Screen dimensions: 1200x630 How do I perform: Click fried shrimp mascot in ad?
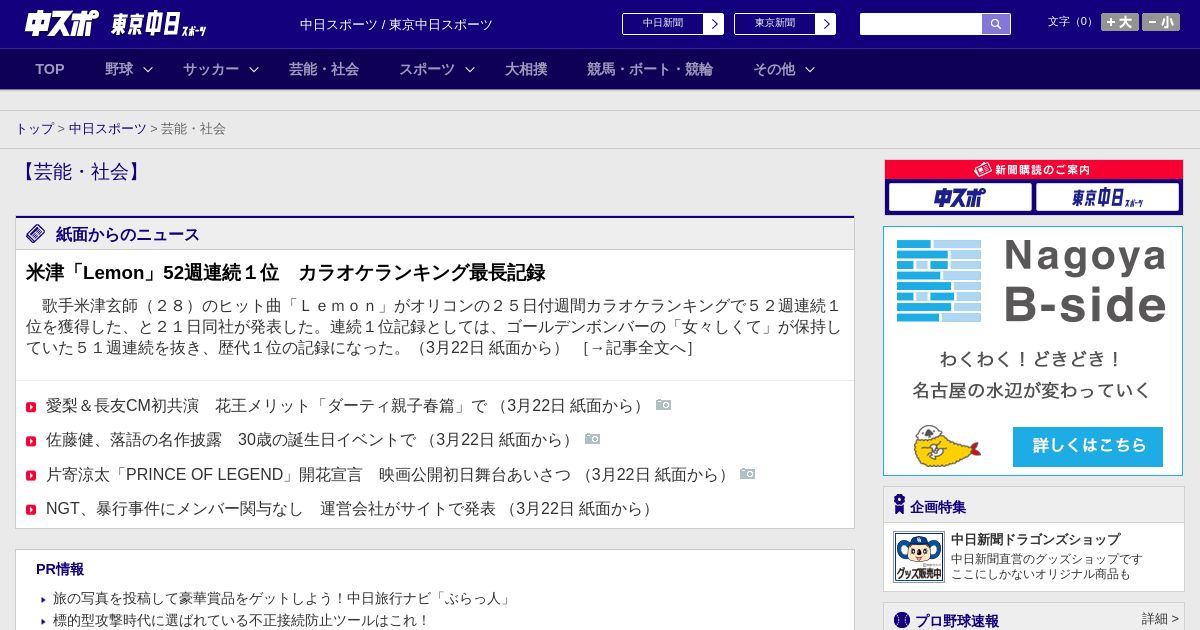click(x=945, y=446)
